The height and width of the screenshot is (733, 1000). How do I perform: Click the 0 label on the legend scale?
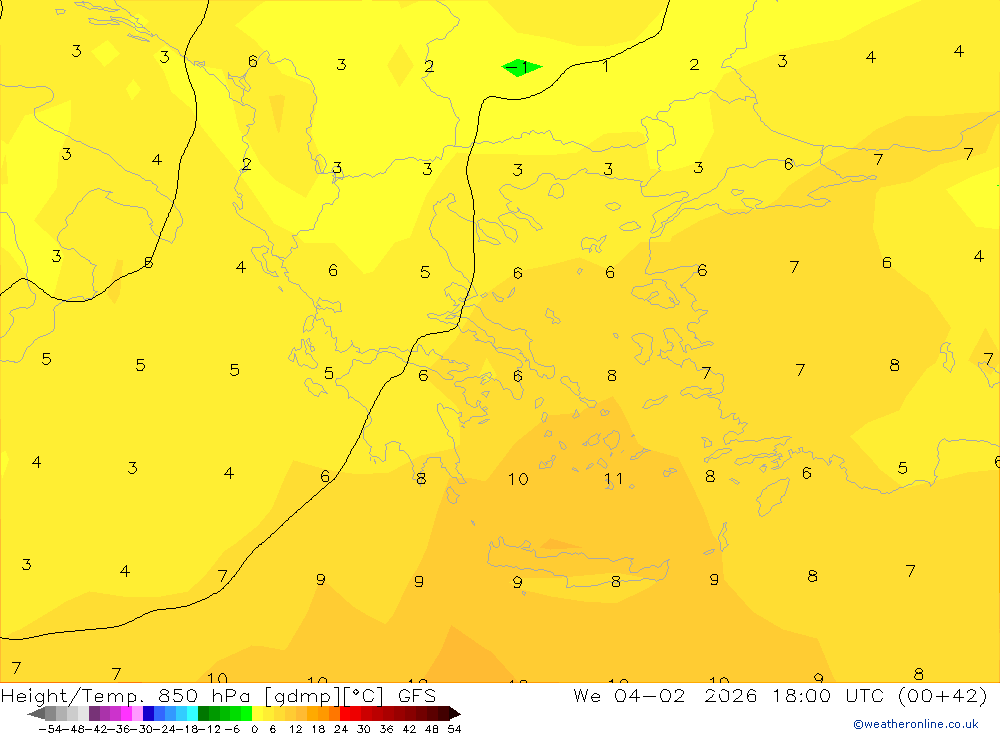(x=254, y=729)
